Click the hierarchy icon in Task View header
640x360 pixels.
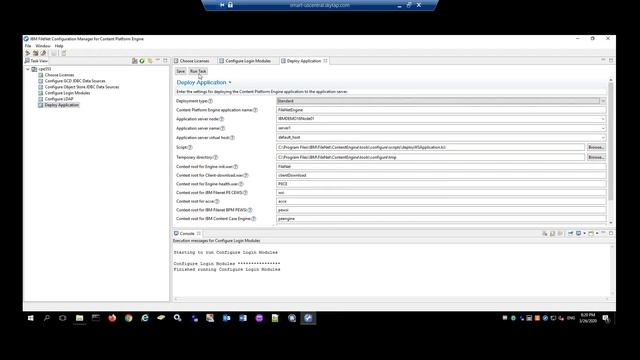coord(135,61)
